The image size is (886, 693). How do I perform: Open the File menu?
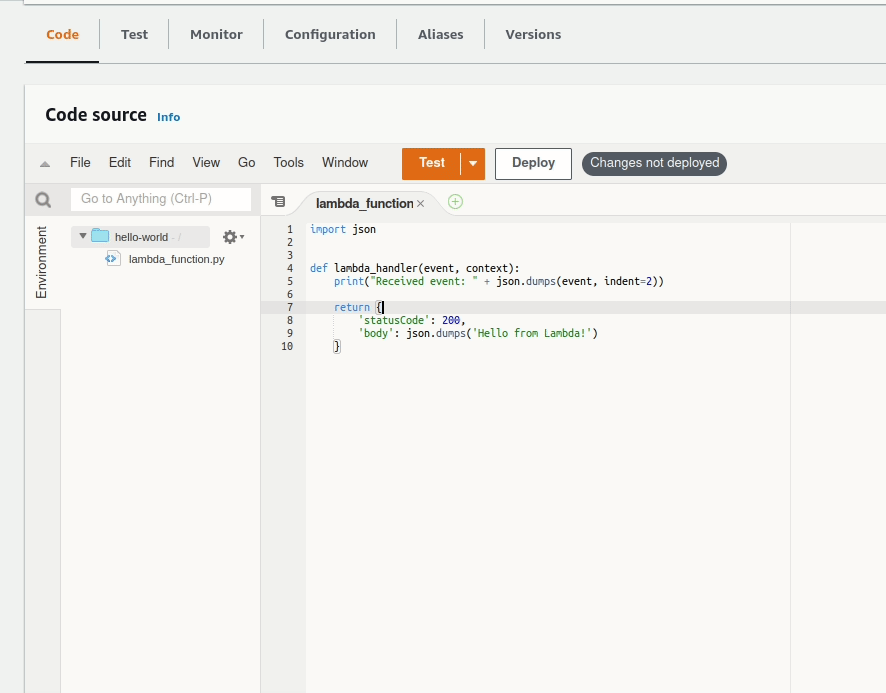tap(80, 163)
